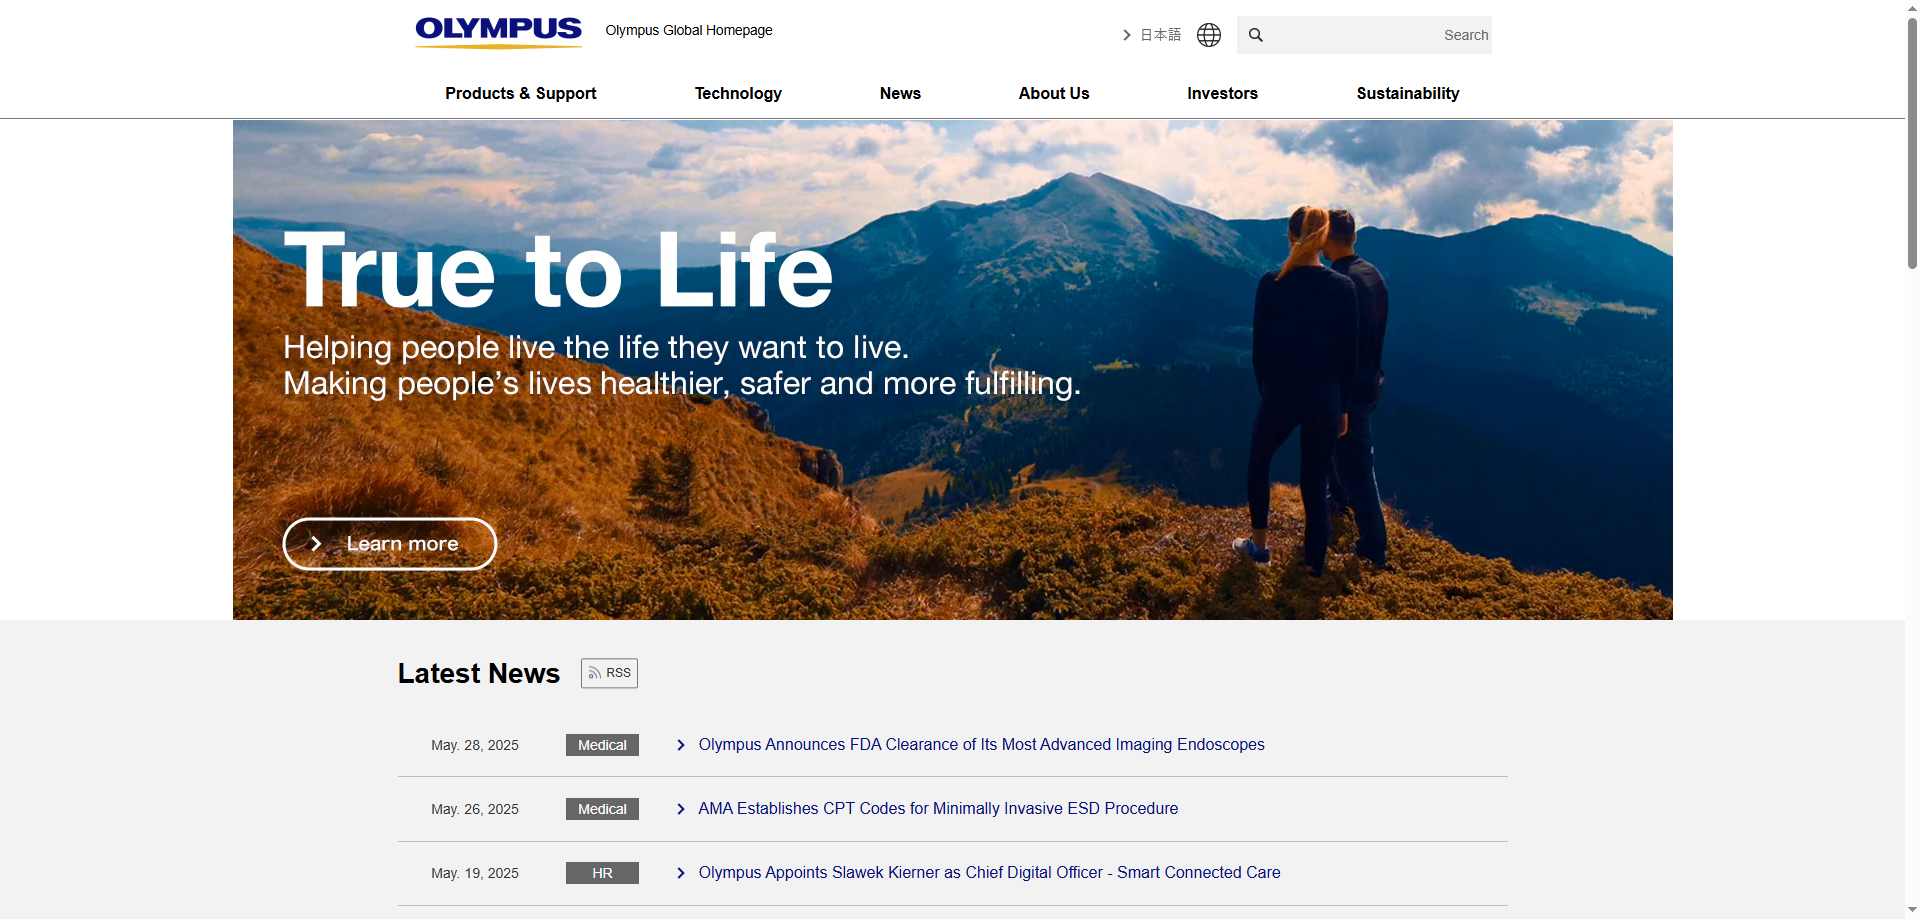Image resolution: width=1920 pixels, height=919 pixels.
Task: Click the vertical page scrollbar thumb
Action: pos(1912,140)
